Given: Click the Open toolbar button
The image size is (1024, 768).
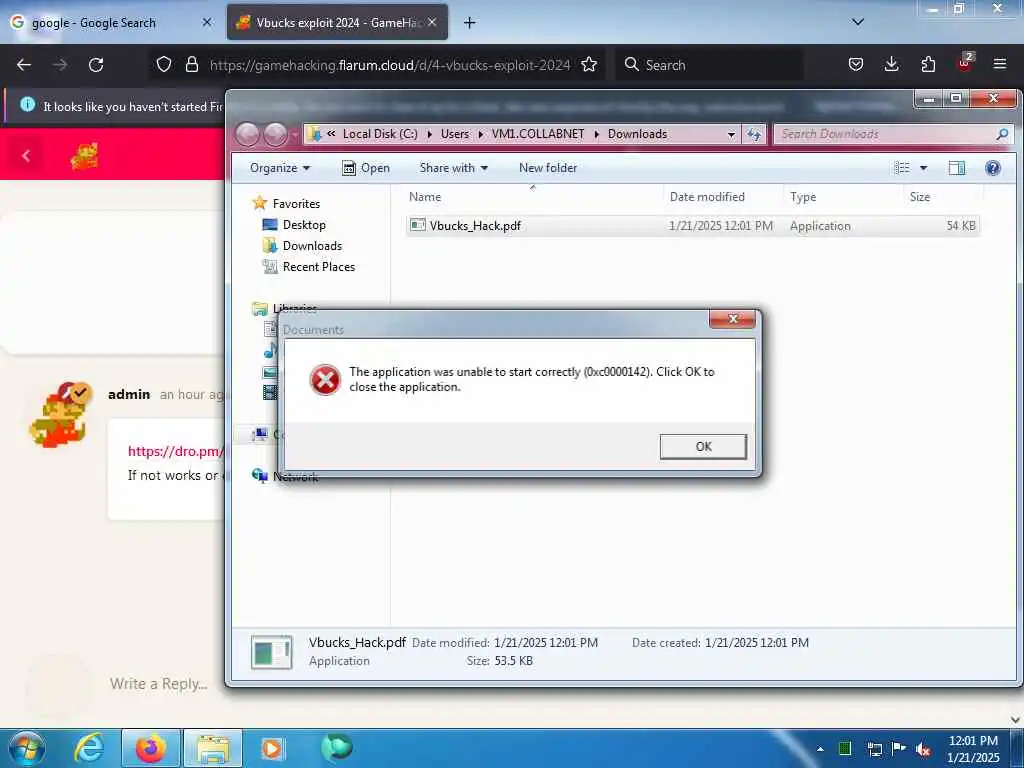Looking at the screenshot, I should pos(366,168).
